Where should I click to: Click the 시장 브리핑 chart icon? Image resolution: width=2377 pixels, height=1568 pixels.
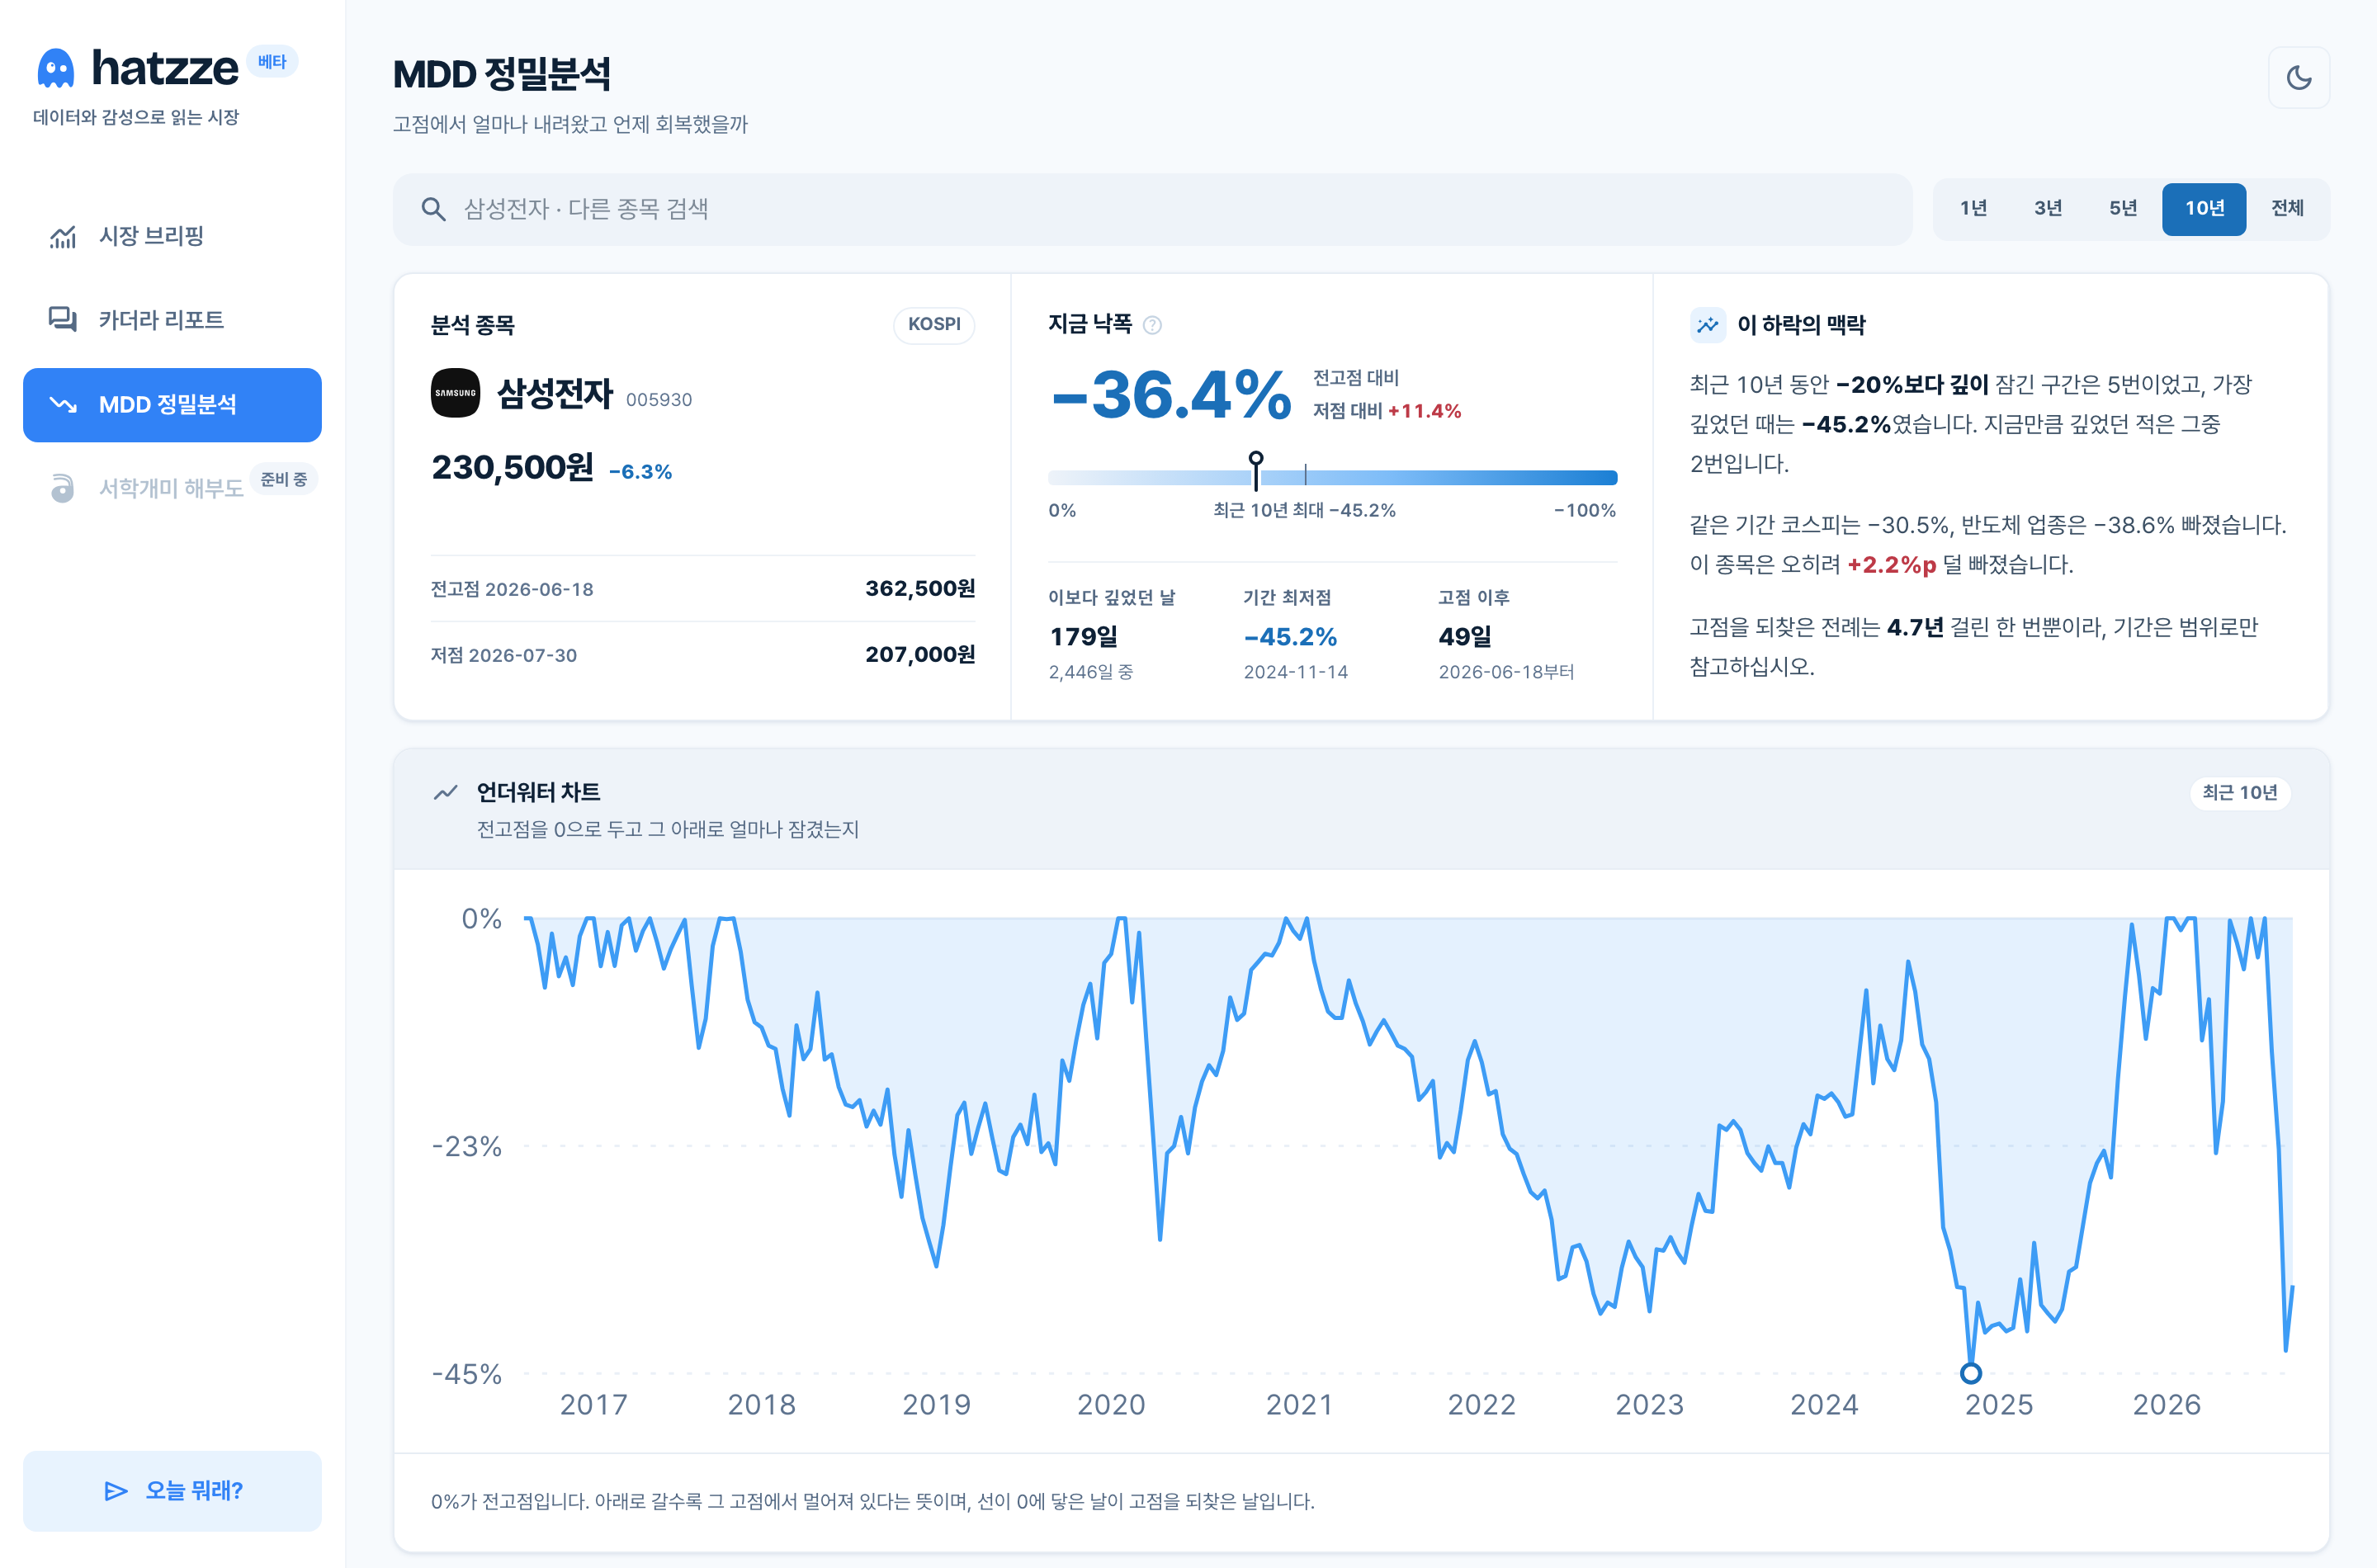(x=63, y=237)
